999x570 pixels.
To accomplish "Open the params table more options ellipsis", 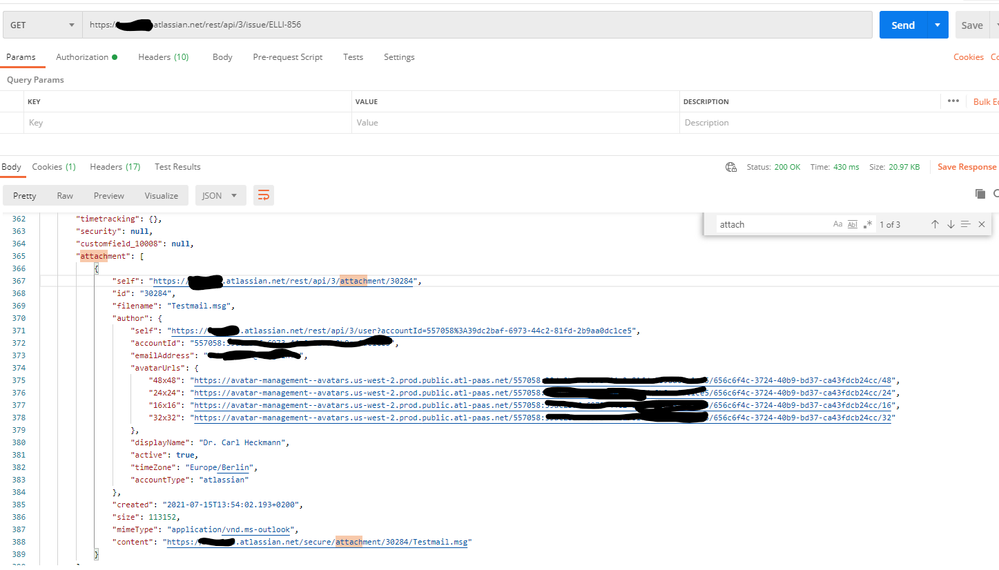I will [x=953, y=101].
